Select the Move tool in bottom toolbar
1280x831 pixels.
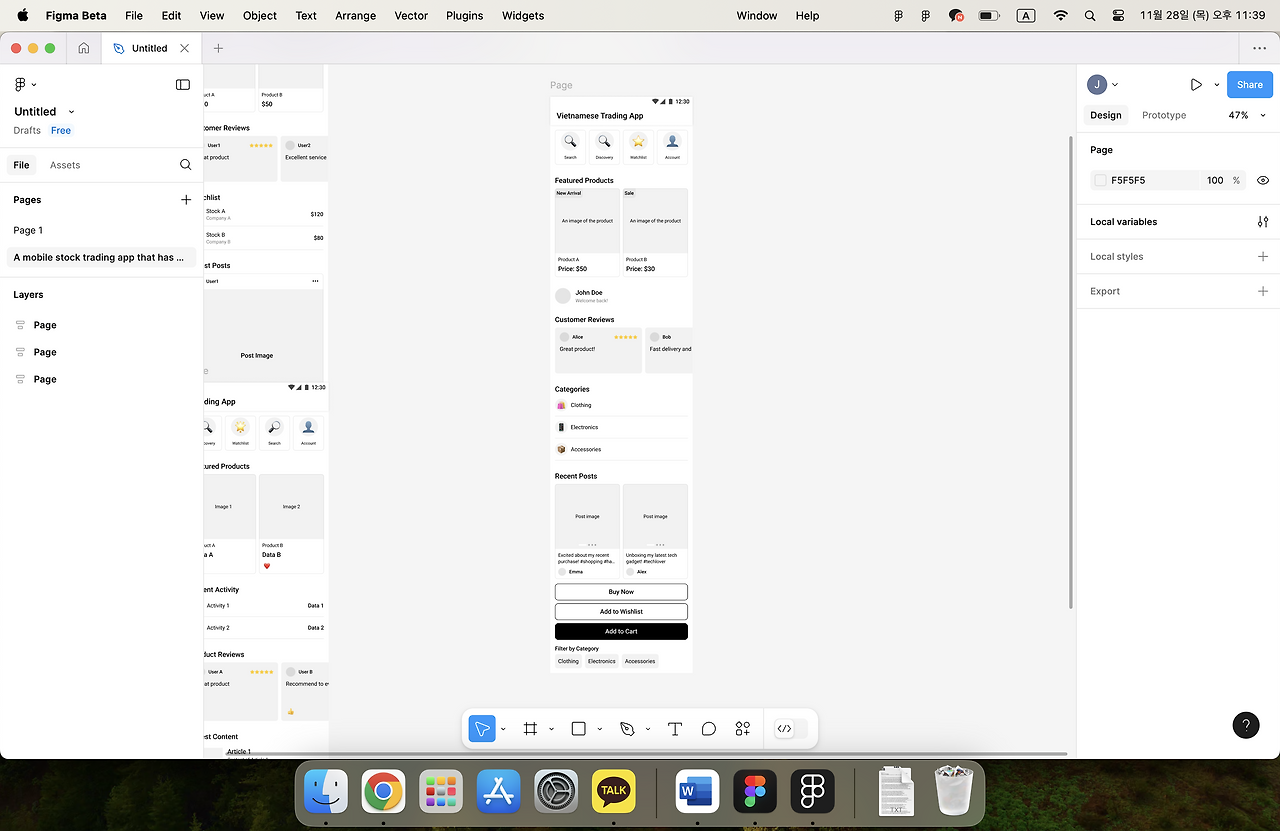coord(482,729)
